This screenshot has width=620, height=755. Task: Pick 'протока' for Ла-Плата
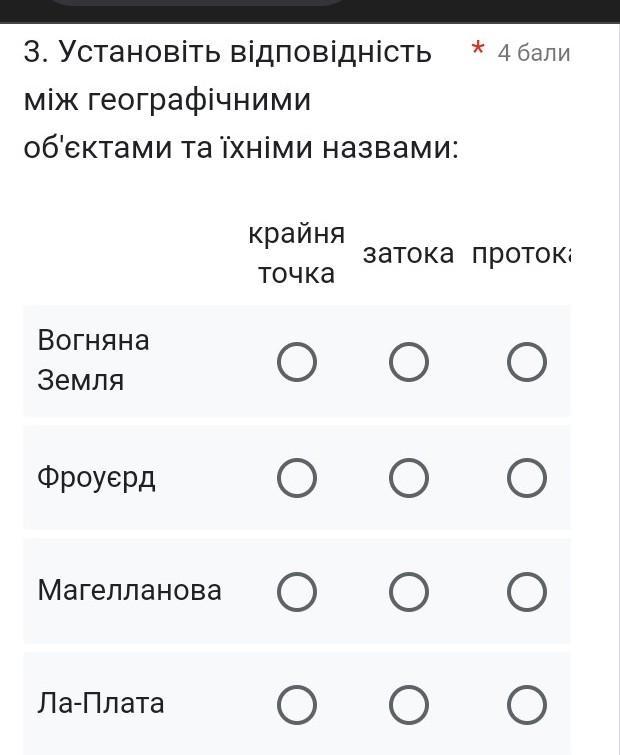[x=527, y=706]
